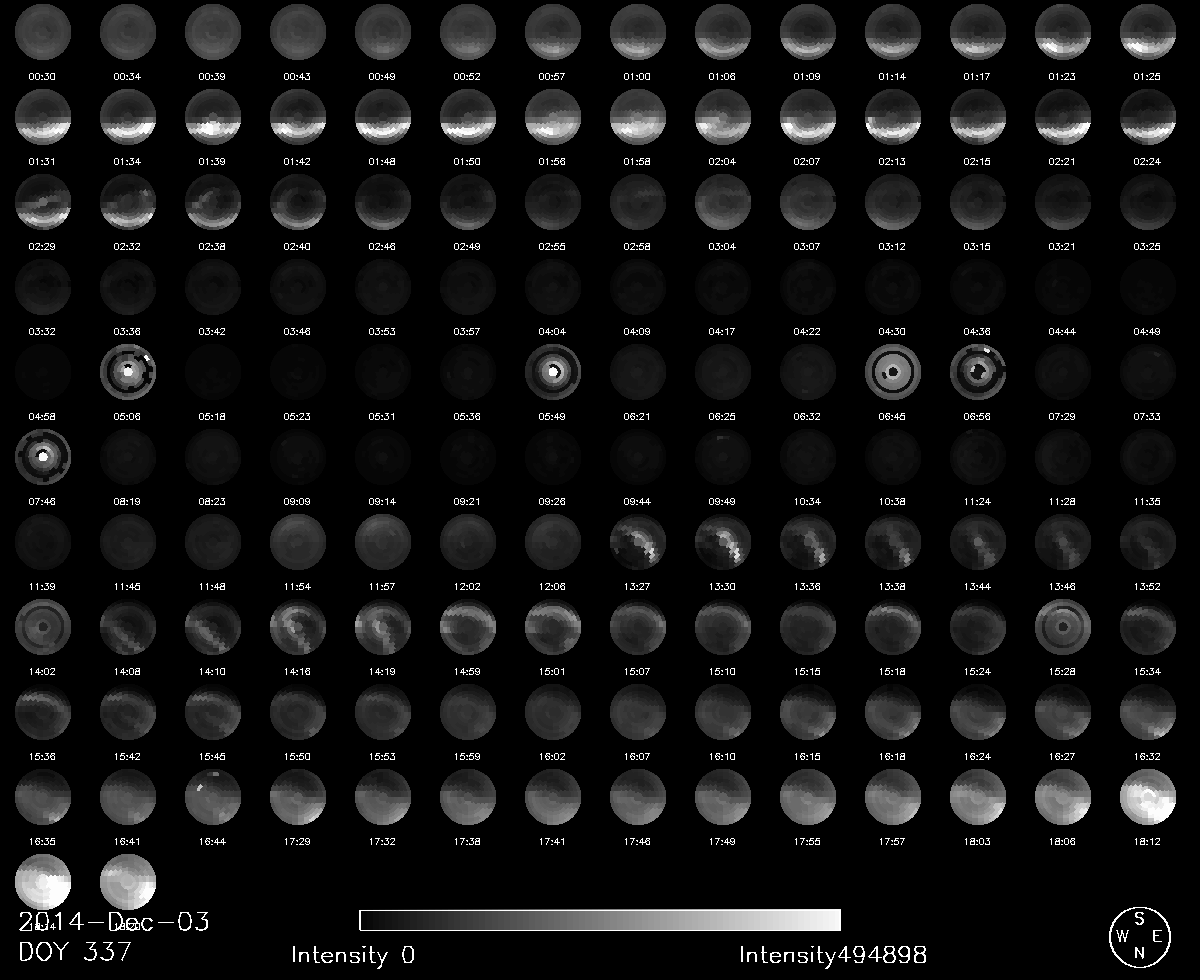Click the 13:27 thumbnail with diagonal streak
The width and height of the screenshot is (1200, 980).
click(x=638, y=541)
